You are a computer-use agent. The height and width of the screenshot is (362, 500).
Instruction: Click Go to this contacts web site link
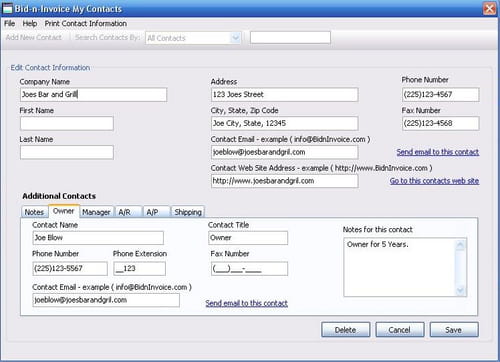(x=434, y=181)
